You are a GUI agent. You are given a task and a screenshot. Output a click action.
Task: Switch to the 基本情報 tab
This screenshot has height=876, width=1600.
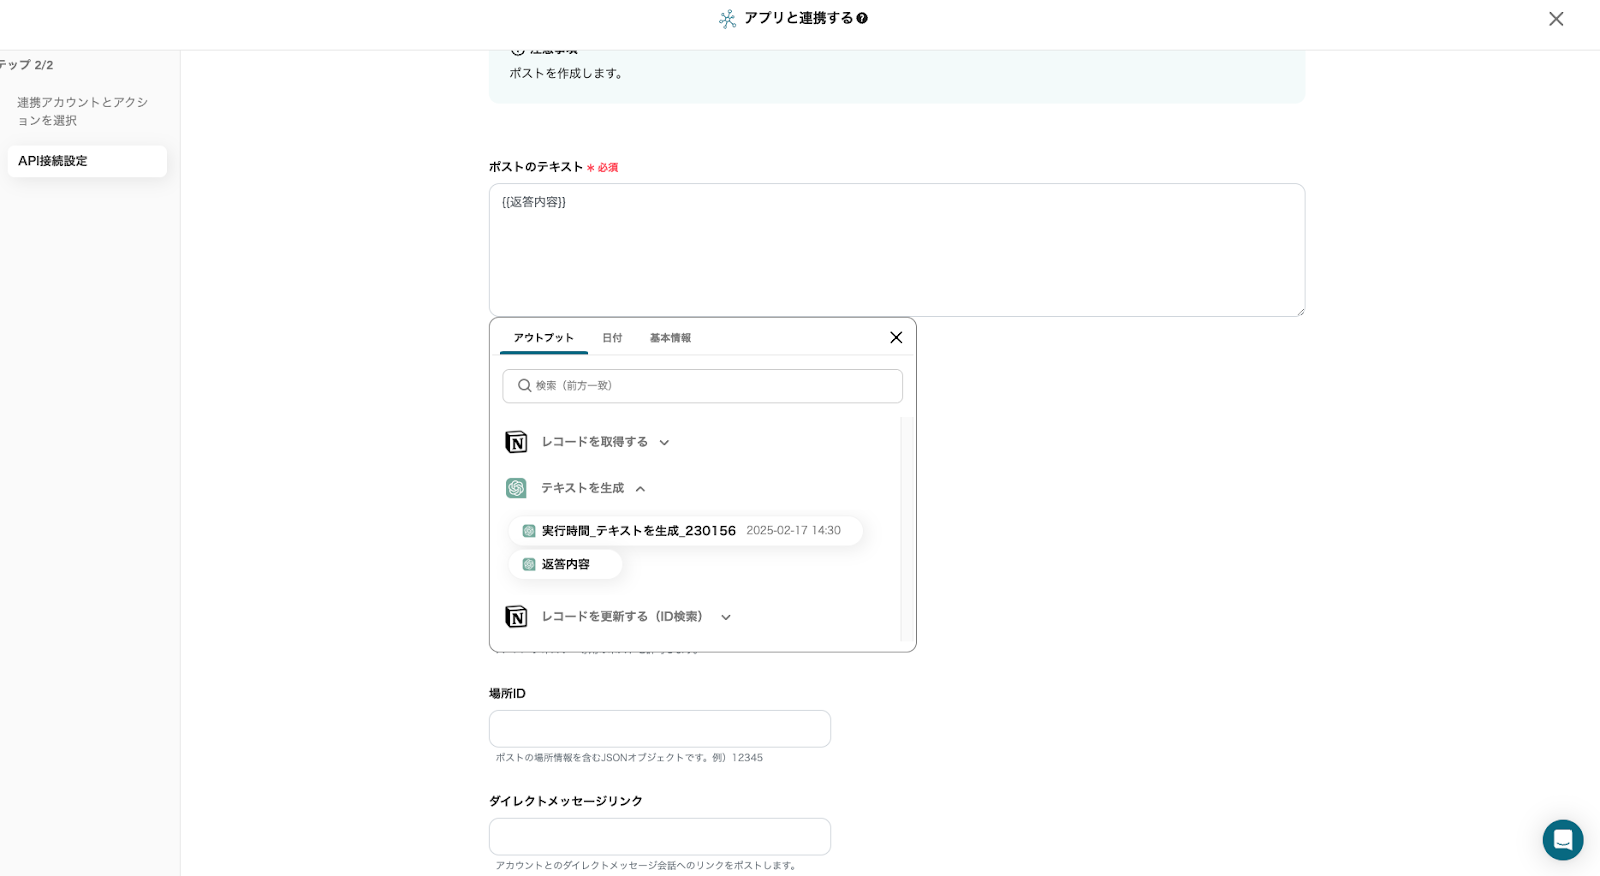[670, 338]
